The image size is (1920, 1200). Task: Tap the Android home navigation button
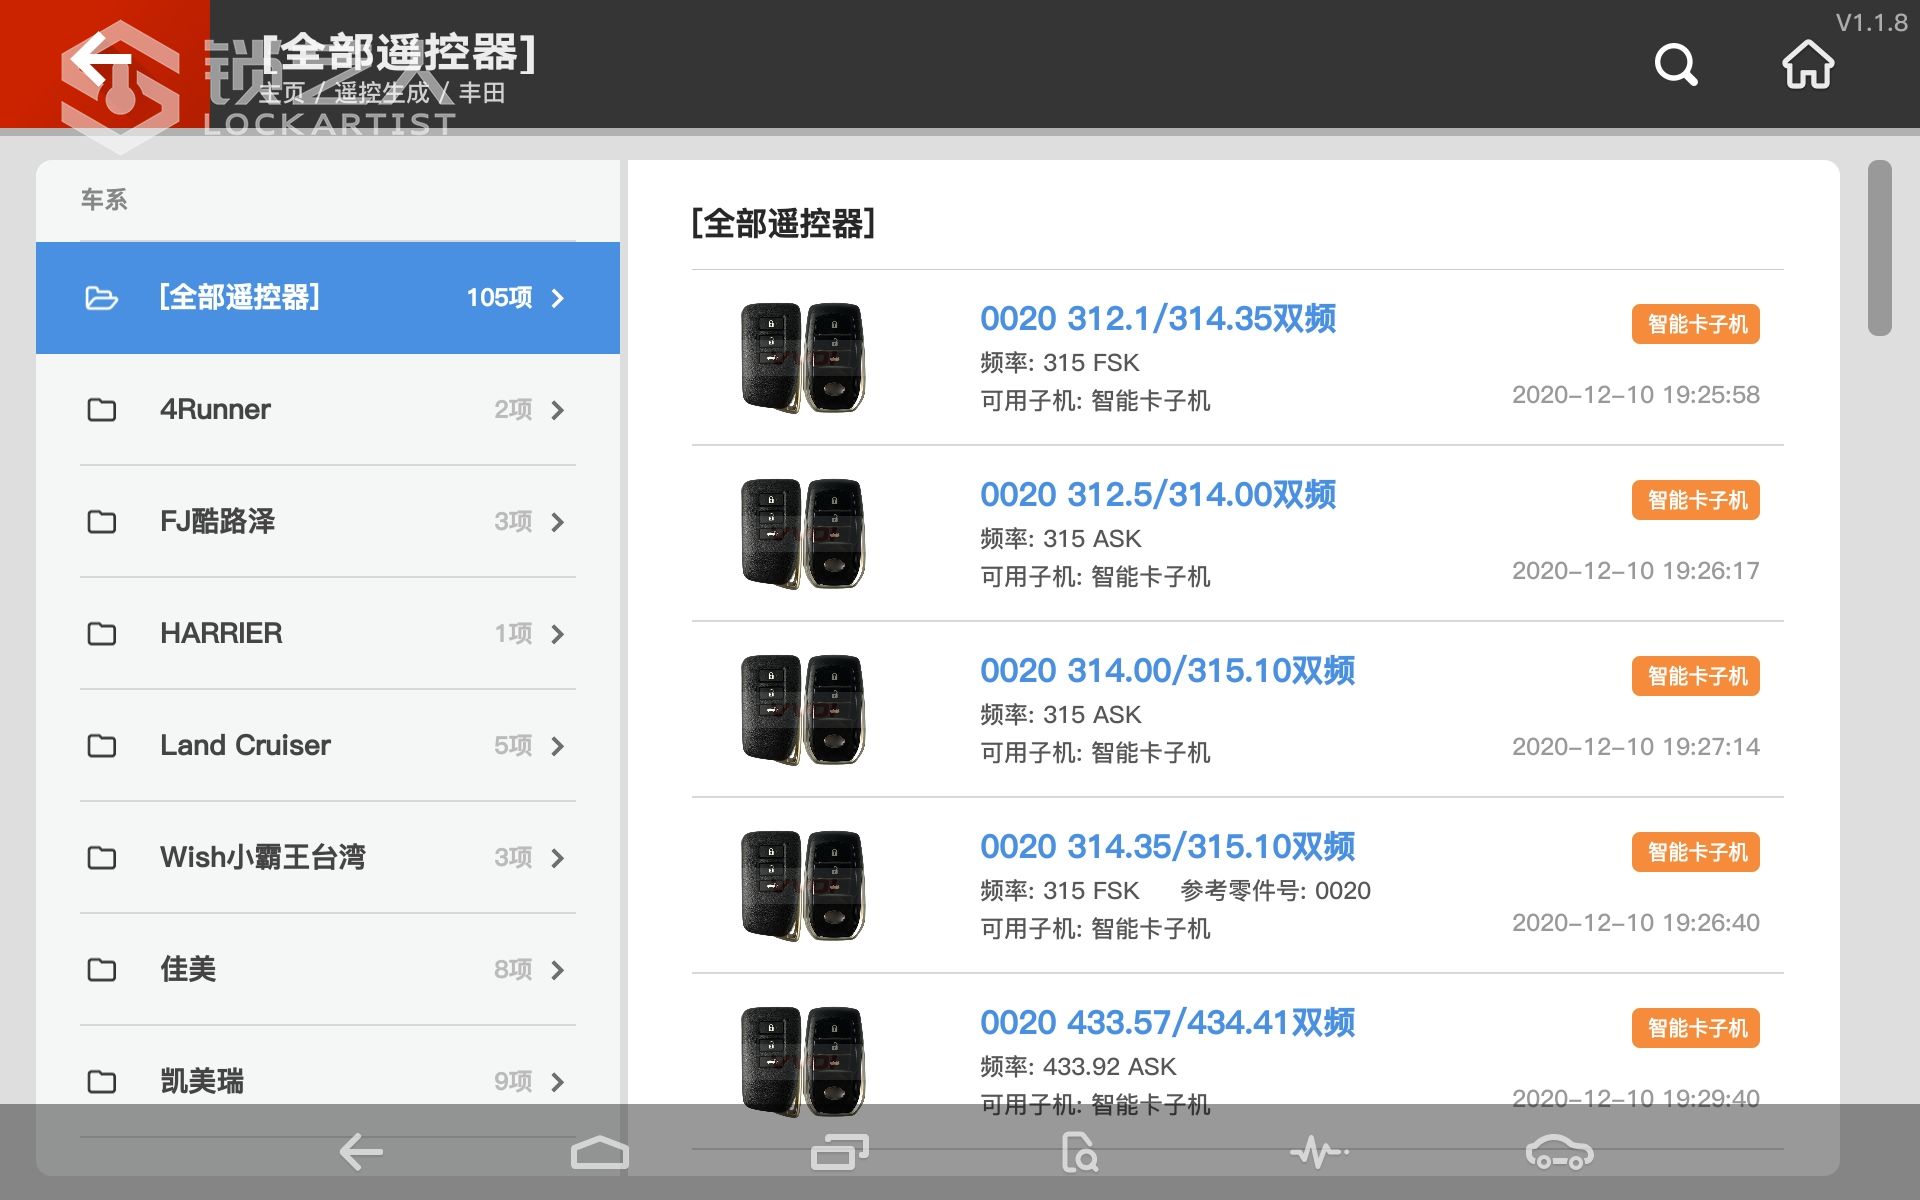[600, 1152]
